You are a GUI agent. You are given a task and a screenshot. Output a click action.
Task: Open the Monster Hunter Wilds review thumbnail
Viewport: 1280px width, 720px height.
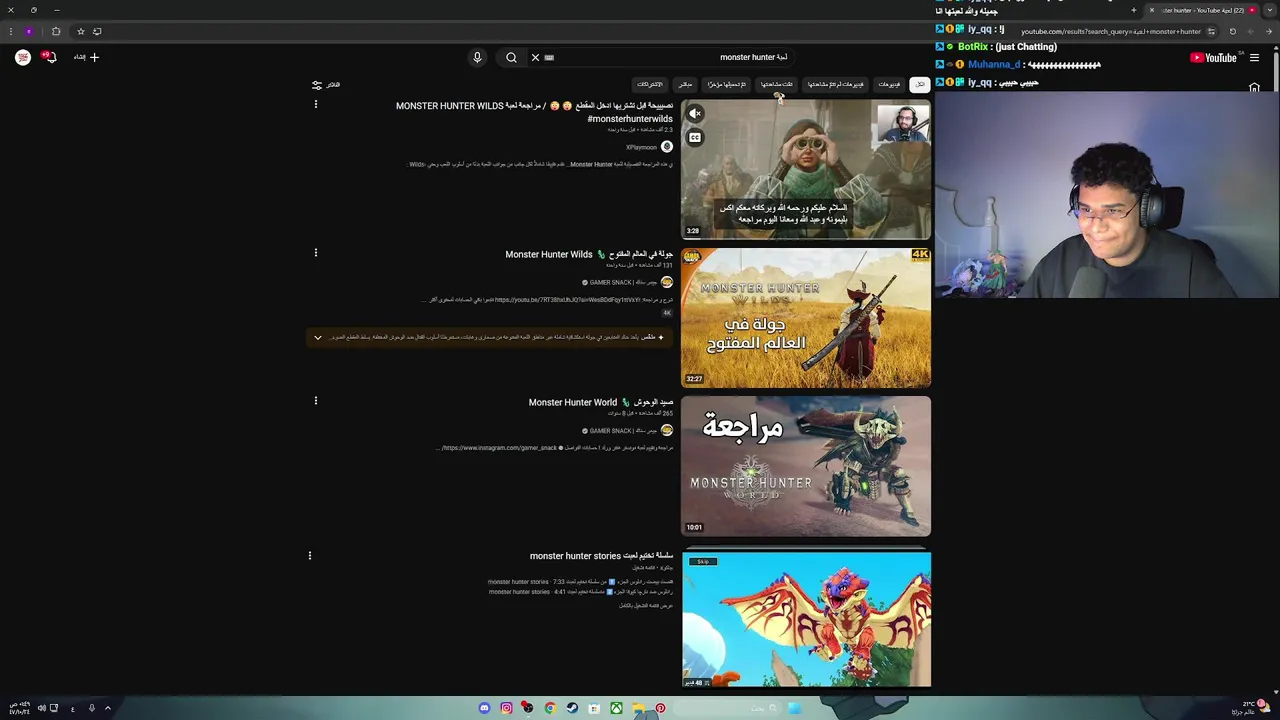[x=806, y=169]
